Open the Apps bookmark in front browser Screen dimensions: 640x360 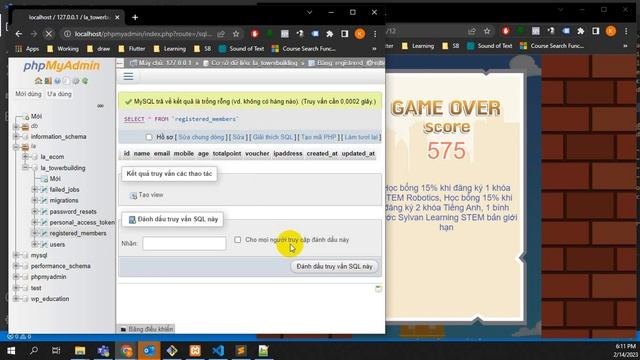tap(27, 49)
